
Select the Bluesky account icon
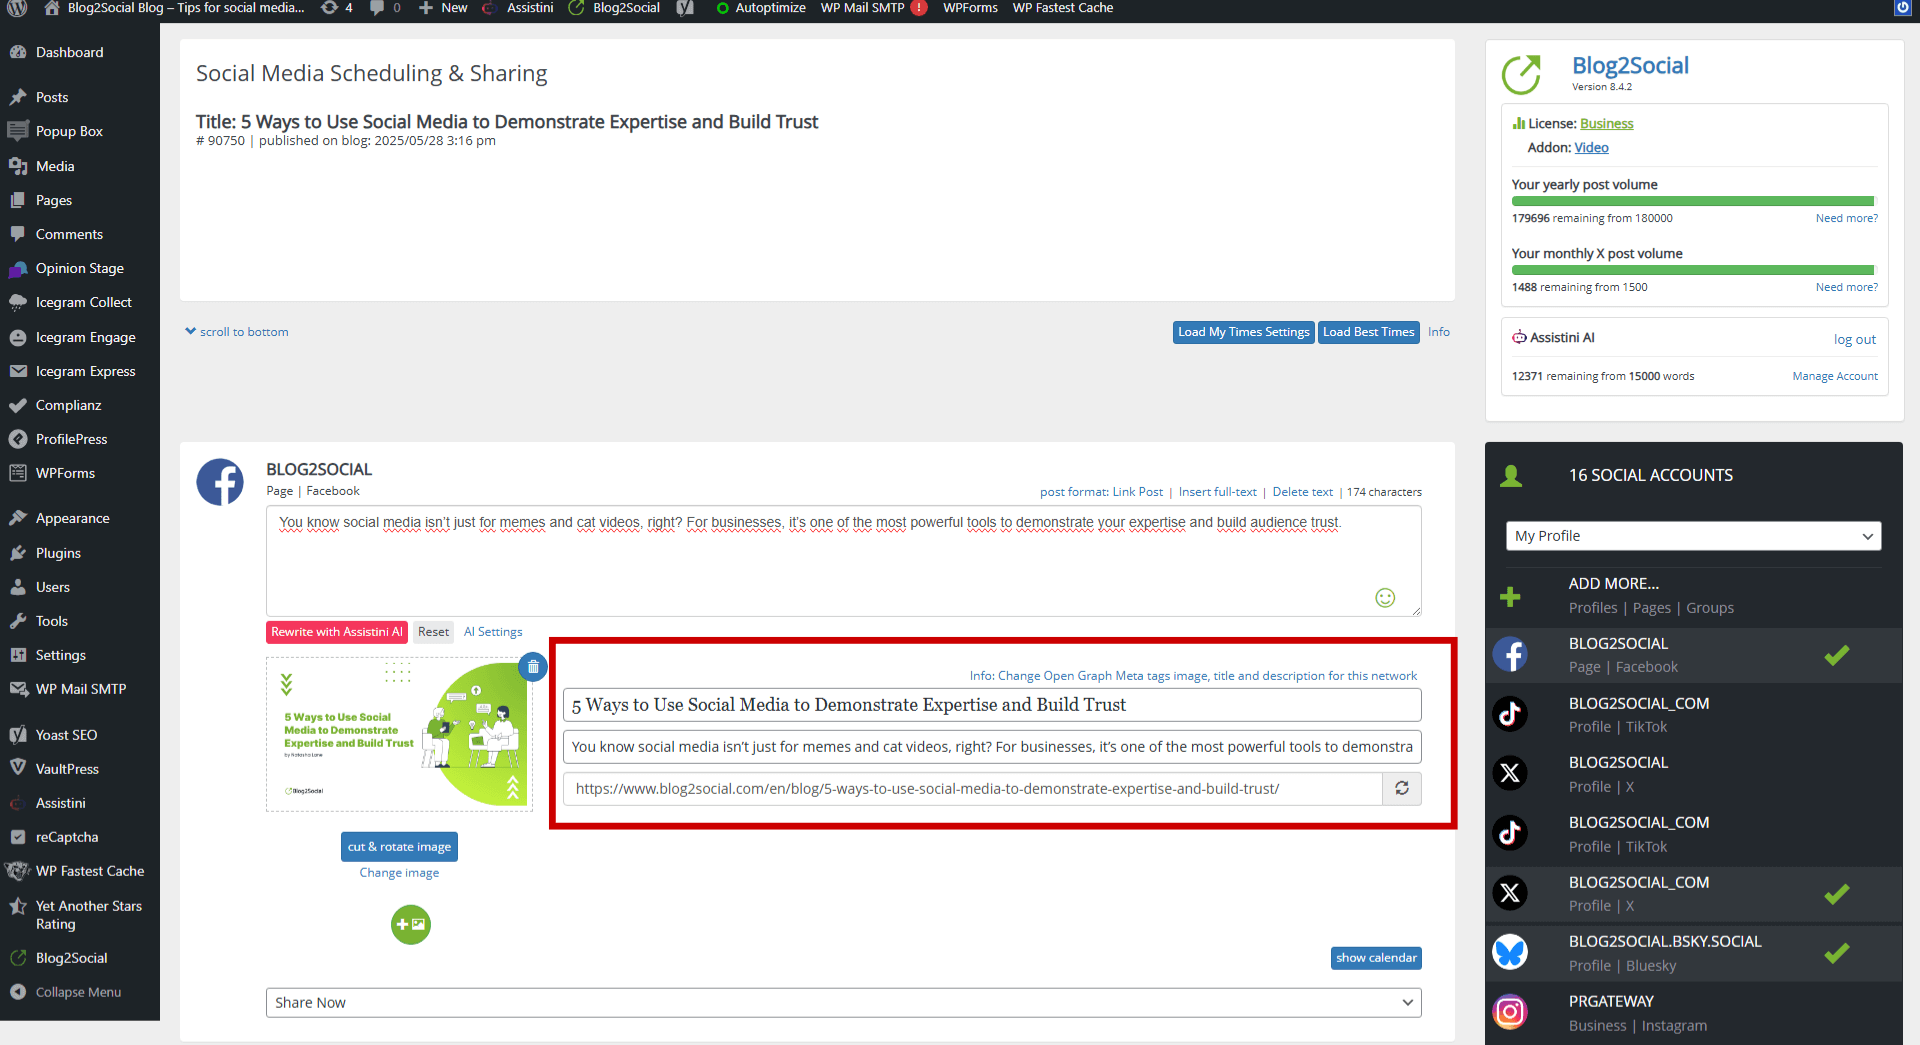point(1510,952)
